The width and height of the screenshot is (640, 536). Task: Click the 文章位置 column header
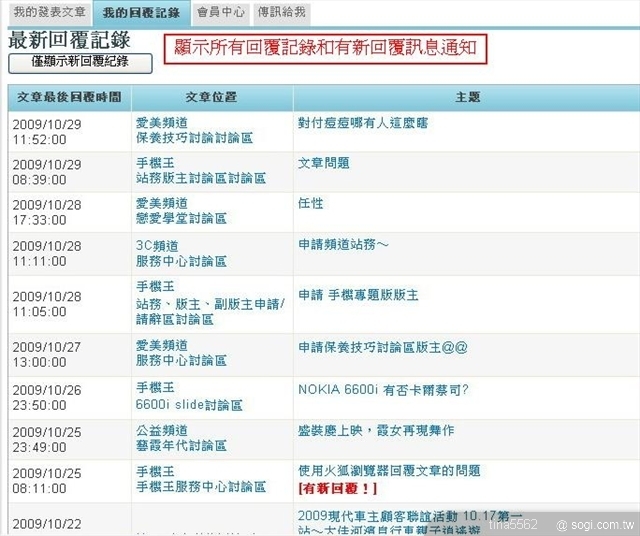pyautogui.click(x=211, y=97)
